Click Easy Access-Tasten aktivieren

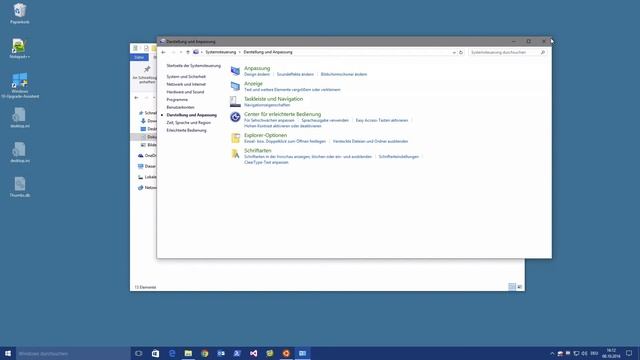point(382,120)
